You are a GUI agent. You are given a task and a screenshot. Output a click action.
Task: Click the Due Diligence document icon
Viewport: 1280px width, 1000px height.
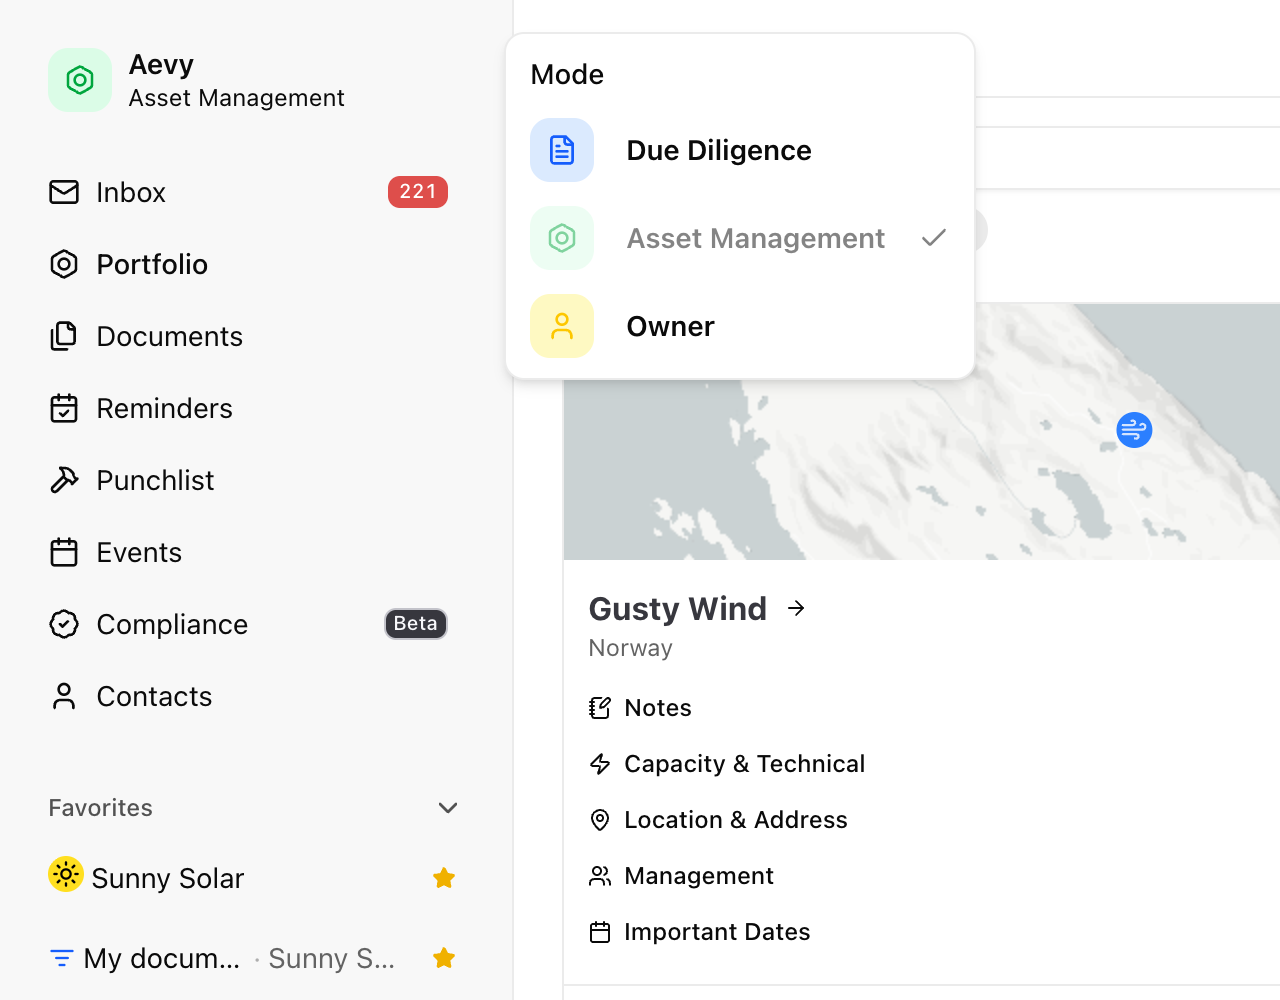(x=562, y=150)
